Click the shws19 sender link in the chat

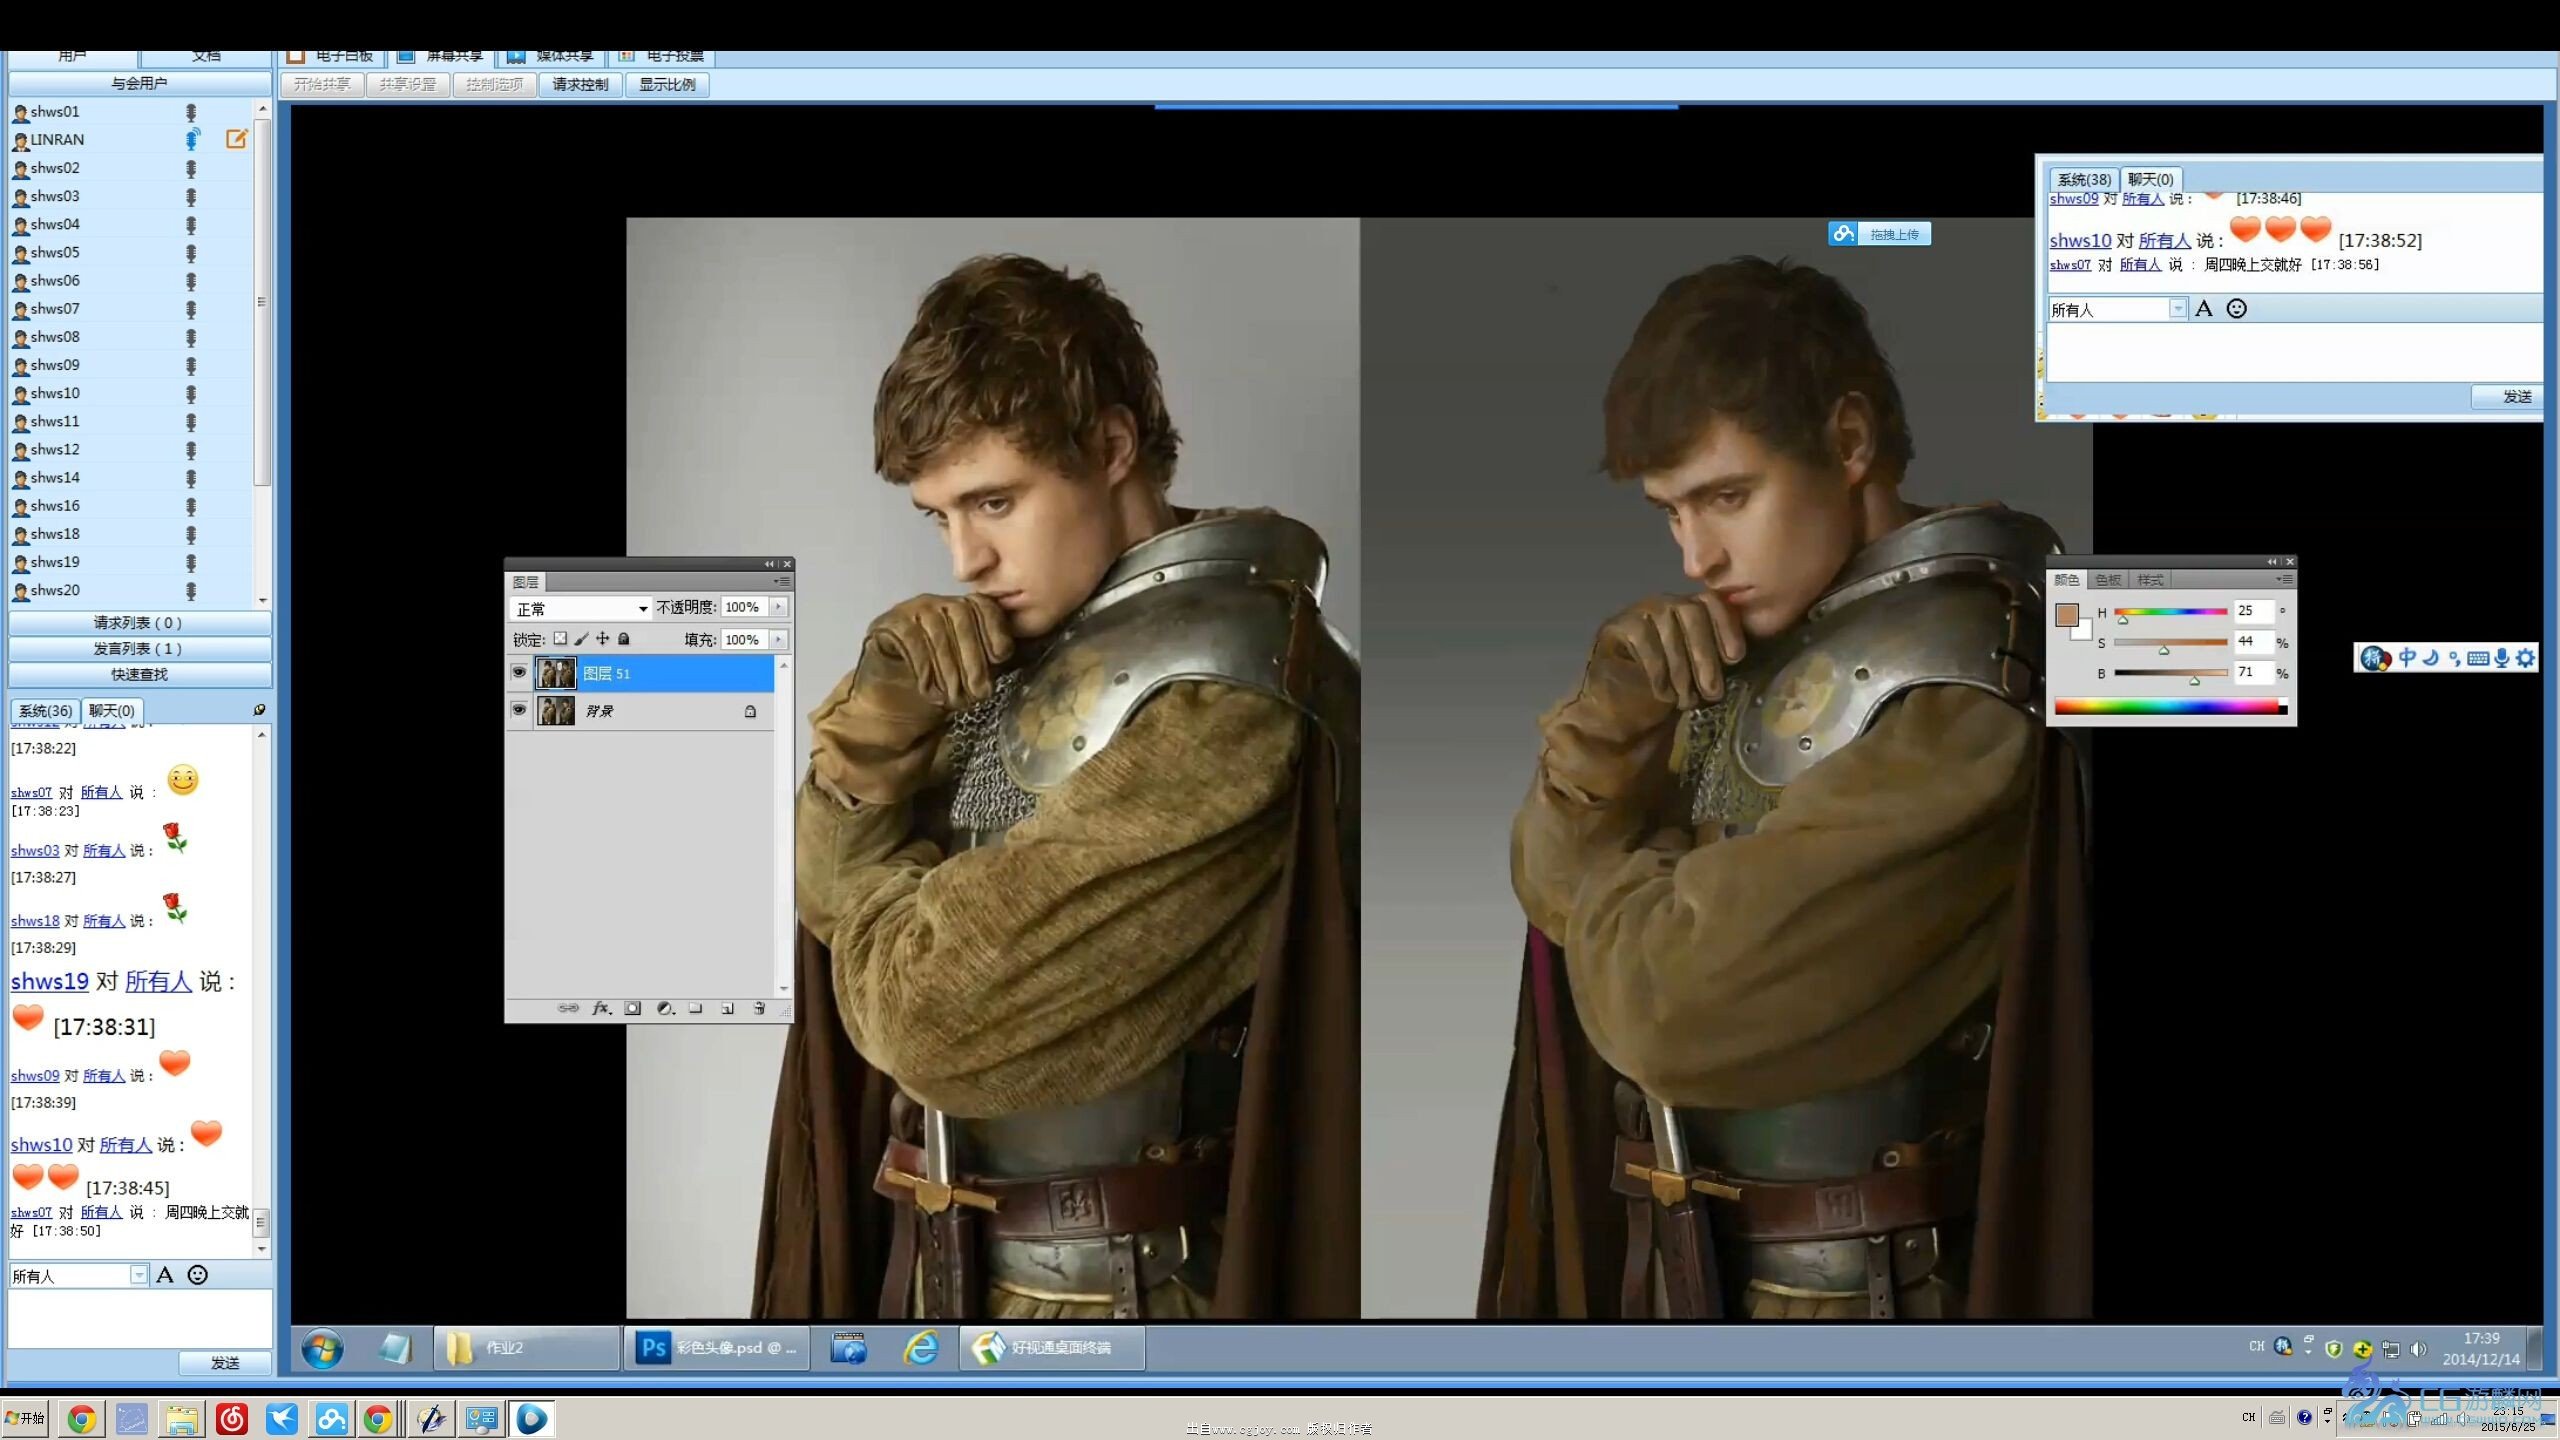pyautogui.click(x=50, y=981)
